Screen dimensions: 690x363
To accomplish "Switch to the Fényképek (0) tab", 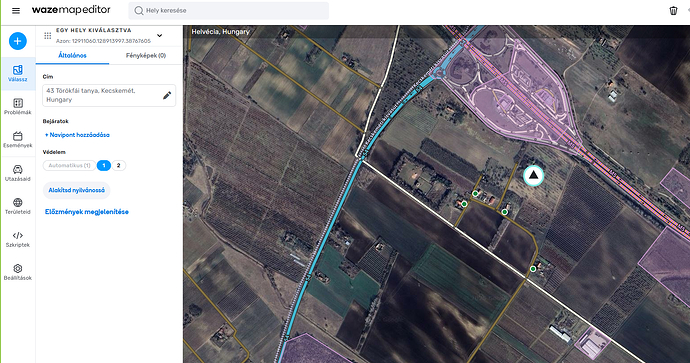I will tap(146, 55).
